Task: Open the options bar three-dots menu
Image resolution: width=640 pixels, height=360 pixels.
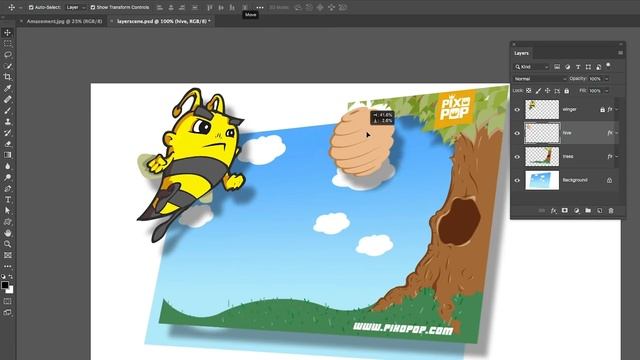Action: pos(260,7)
